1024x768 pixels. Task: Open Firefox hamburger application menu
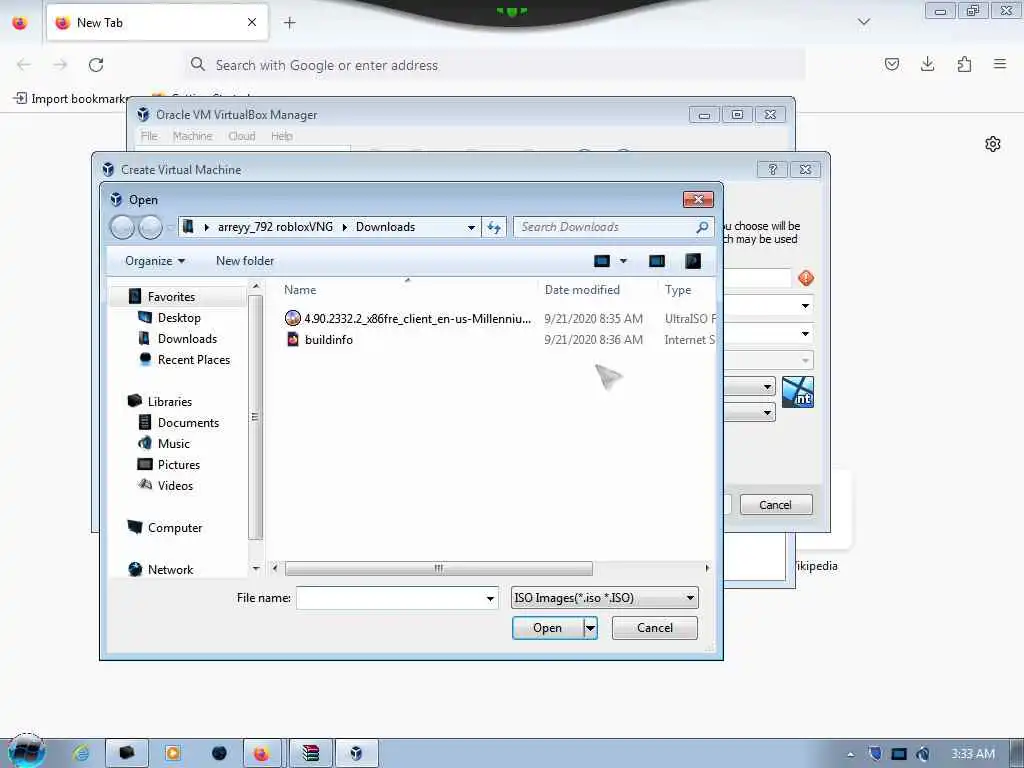click(x=1000, y=64)
